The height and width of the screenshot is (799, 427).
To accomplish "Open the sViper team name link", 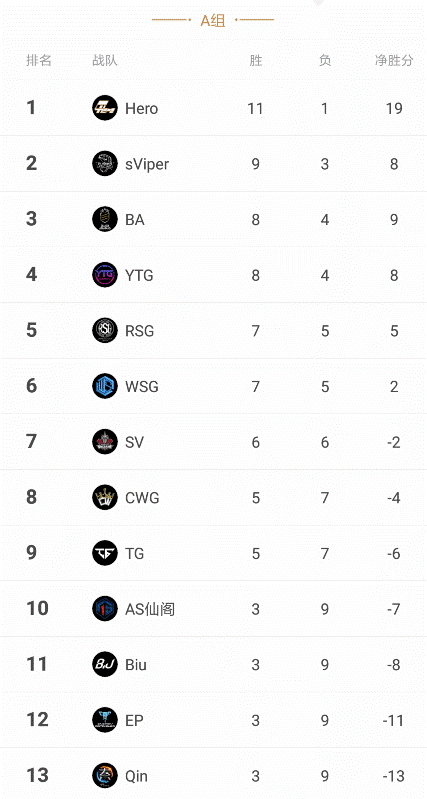I will (x=147, y=164).
